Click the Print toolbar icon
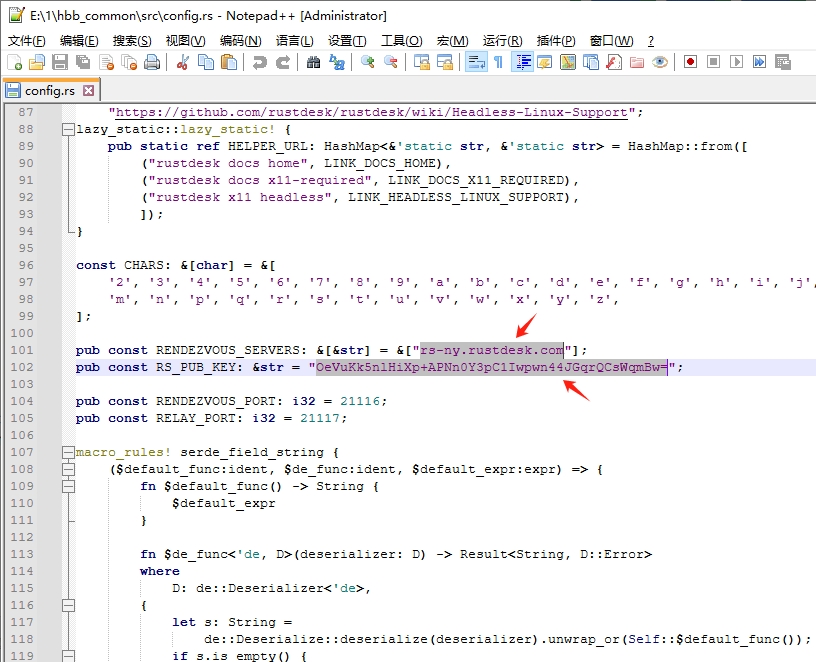This screenshot has height=662, width=816. [x=152, y=62]
